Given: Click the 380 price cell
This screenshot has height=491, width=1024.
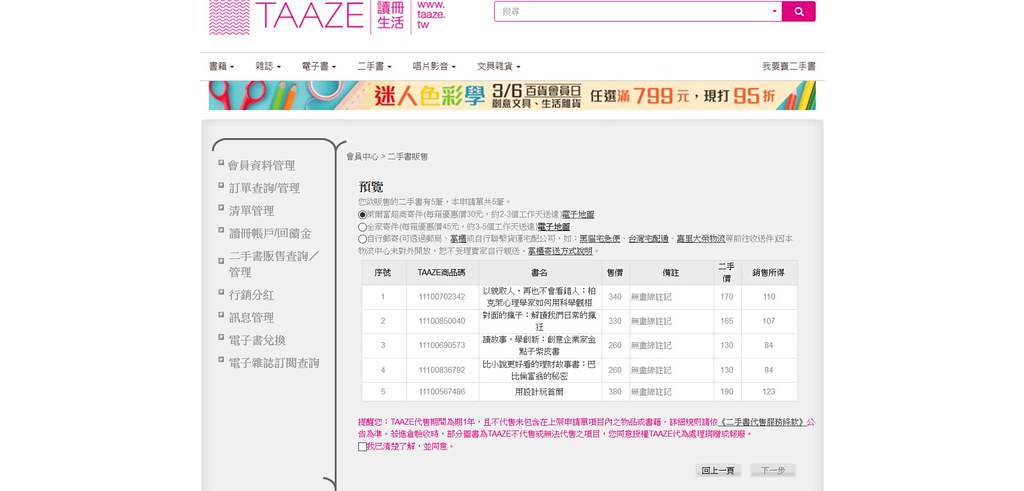Looking at the screenshot, I should (615, 392).
